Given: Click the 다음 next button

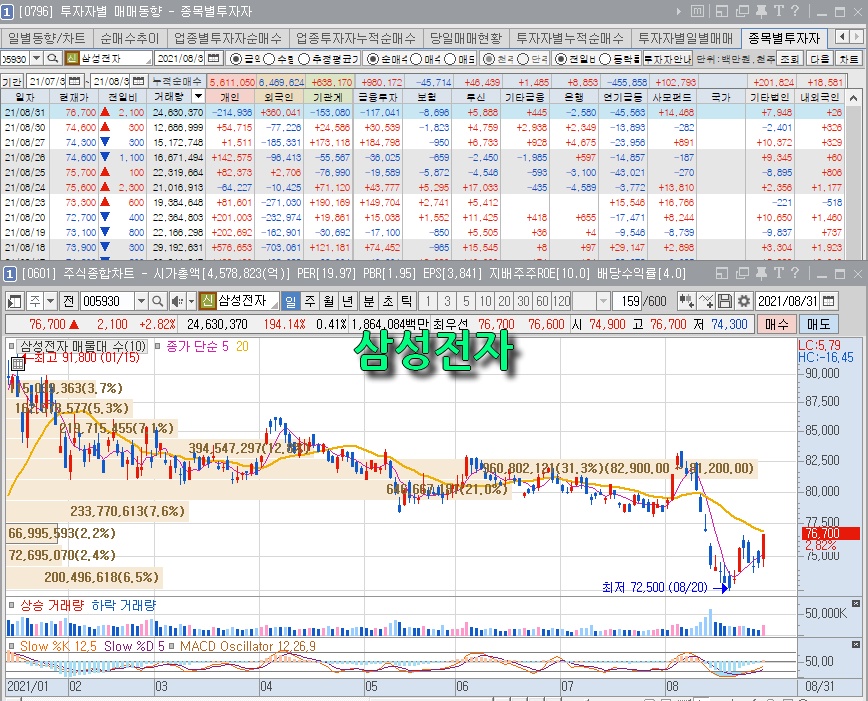Looking at the screenshot, I should tap(819, 59).
